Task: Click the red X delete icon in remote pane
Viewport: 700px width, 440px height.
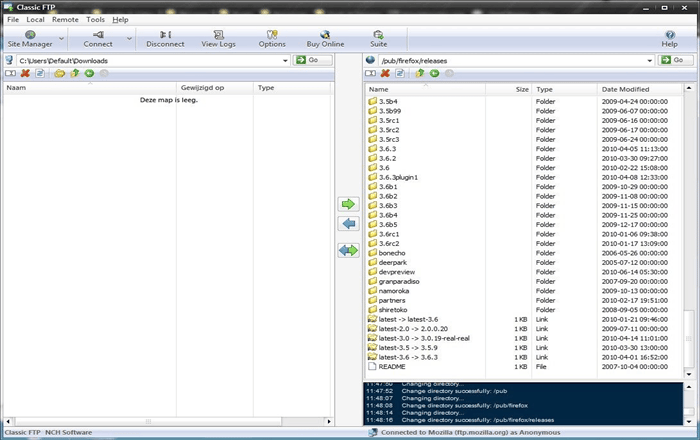Action: tap(385, 73)
